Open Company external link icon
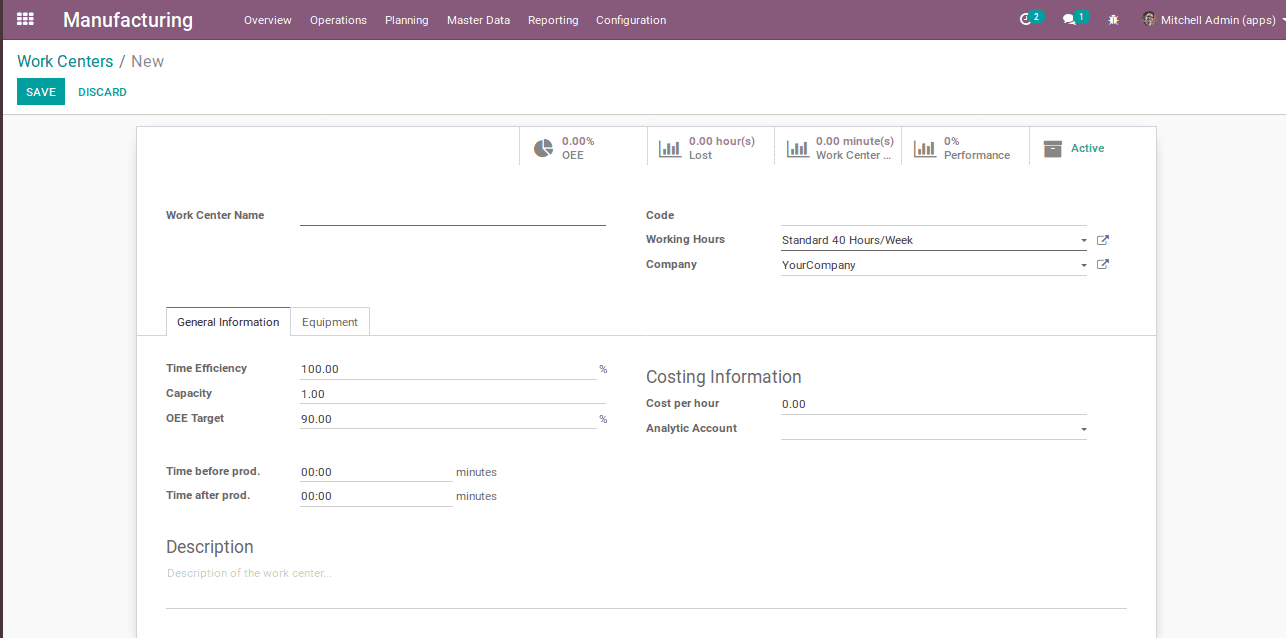Screen dimensions: 1286x638 [1103, 265]
